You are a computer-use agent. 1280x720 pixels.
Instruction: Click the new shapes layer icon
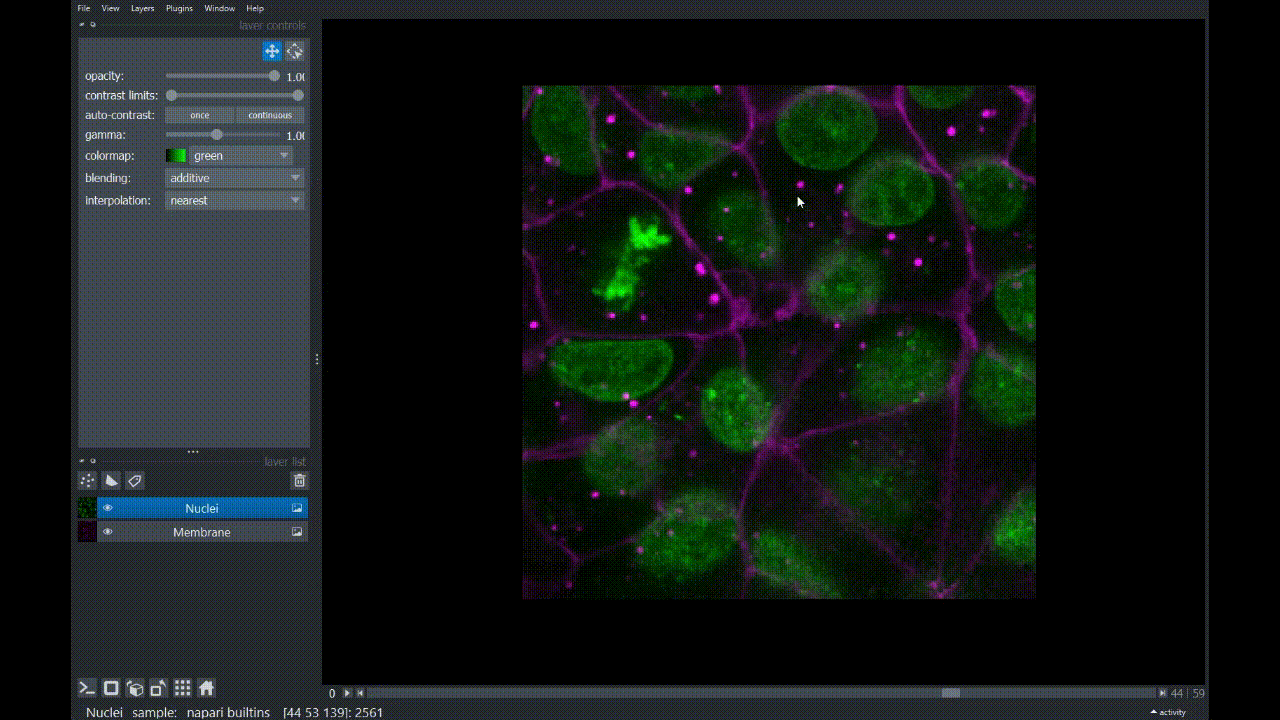point(111,481)
